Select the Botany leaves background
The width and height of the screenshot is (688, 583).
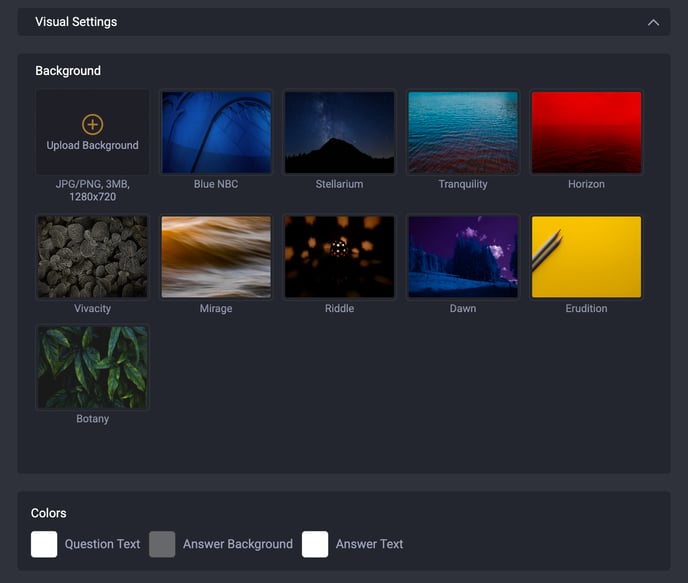[x=92, y=367]
